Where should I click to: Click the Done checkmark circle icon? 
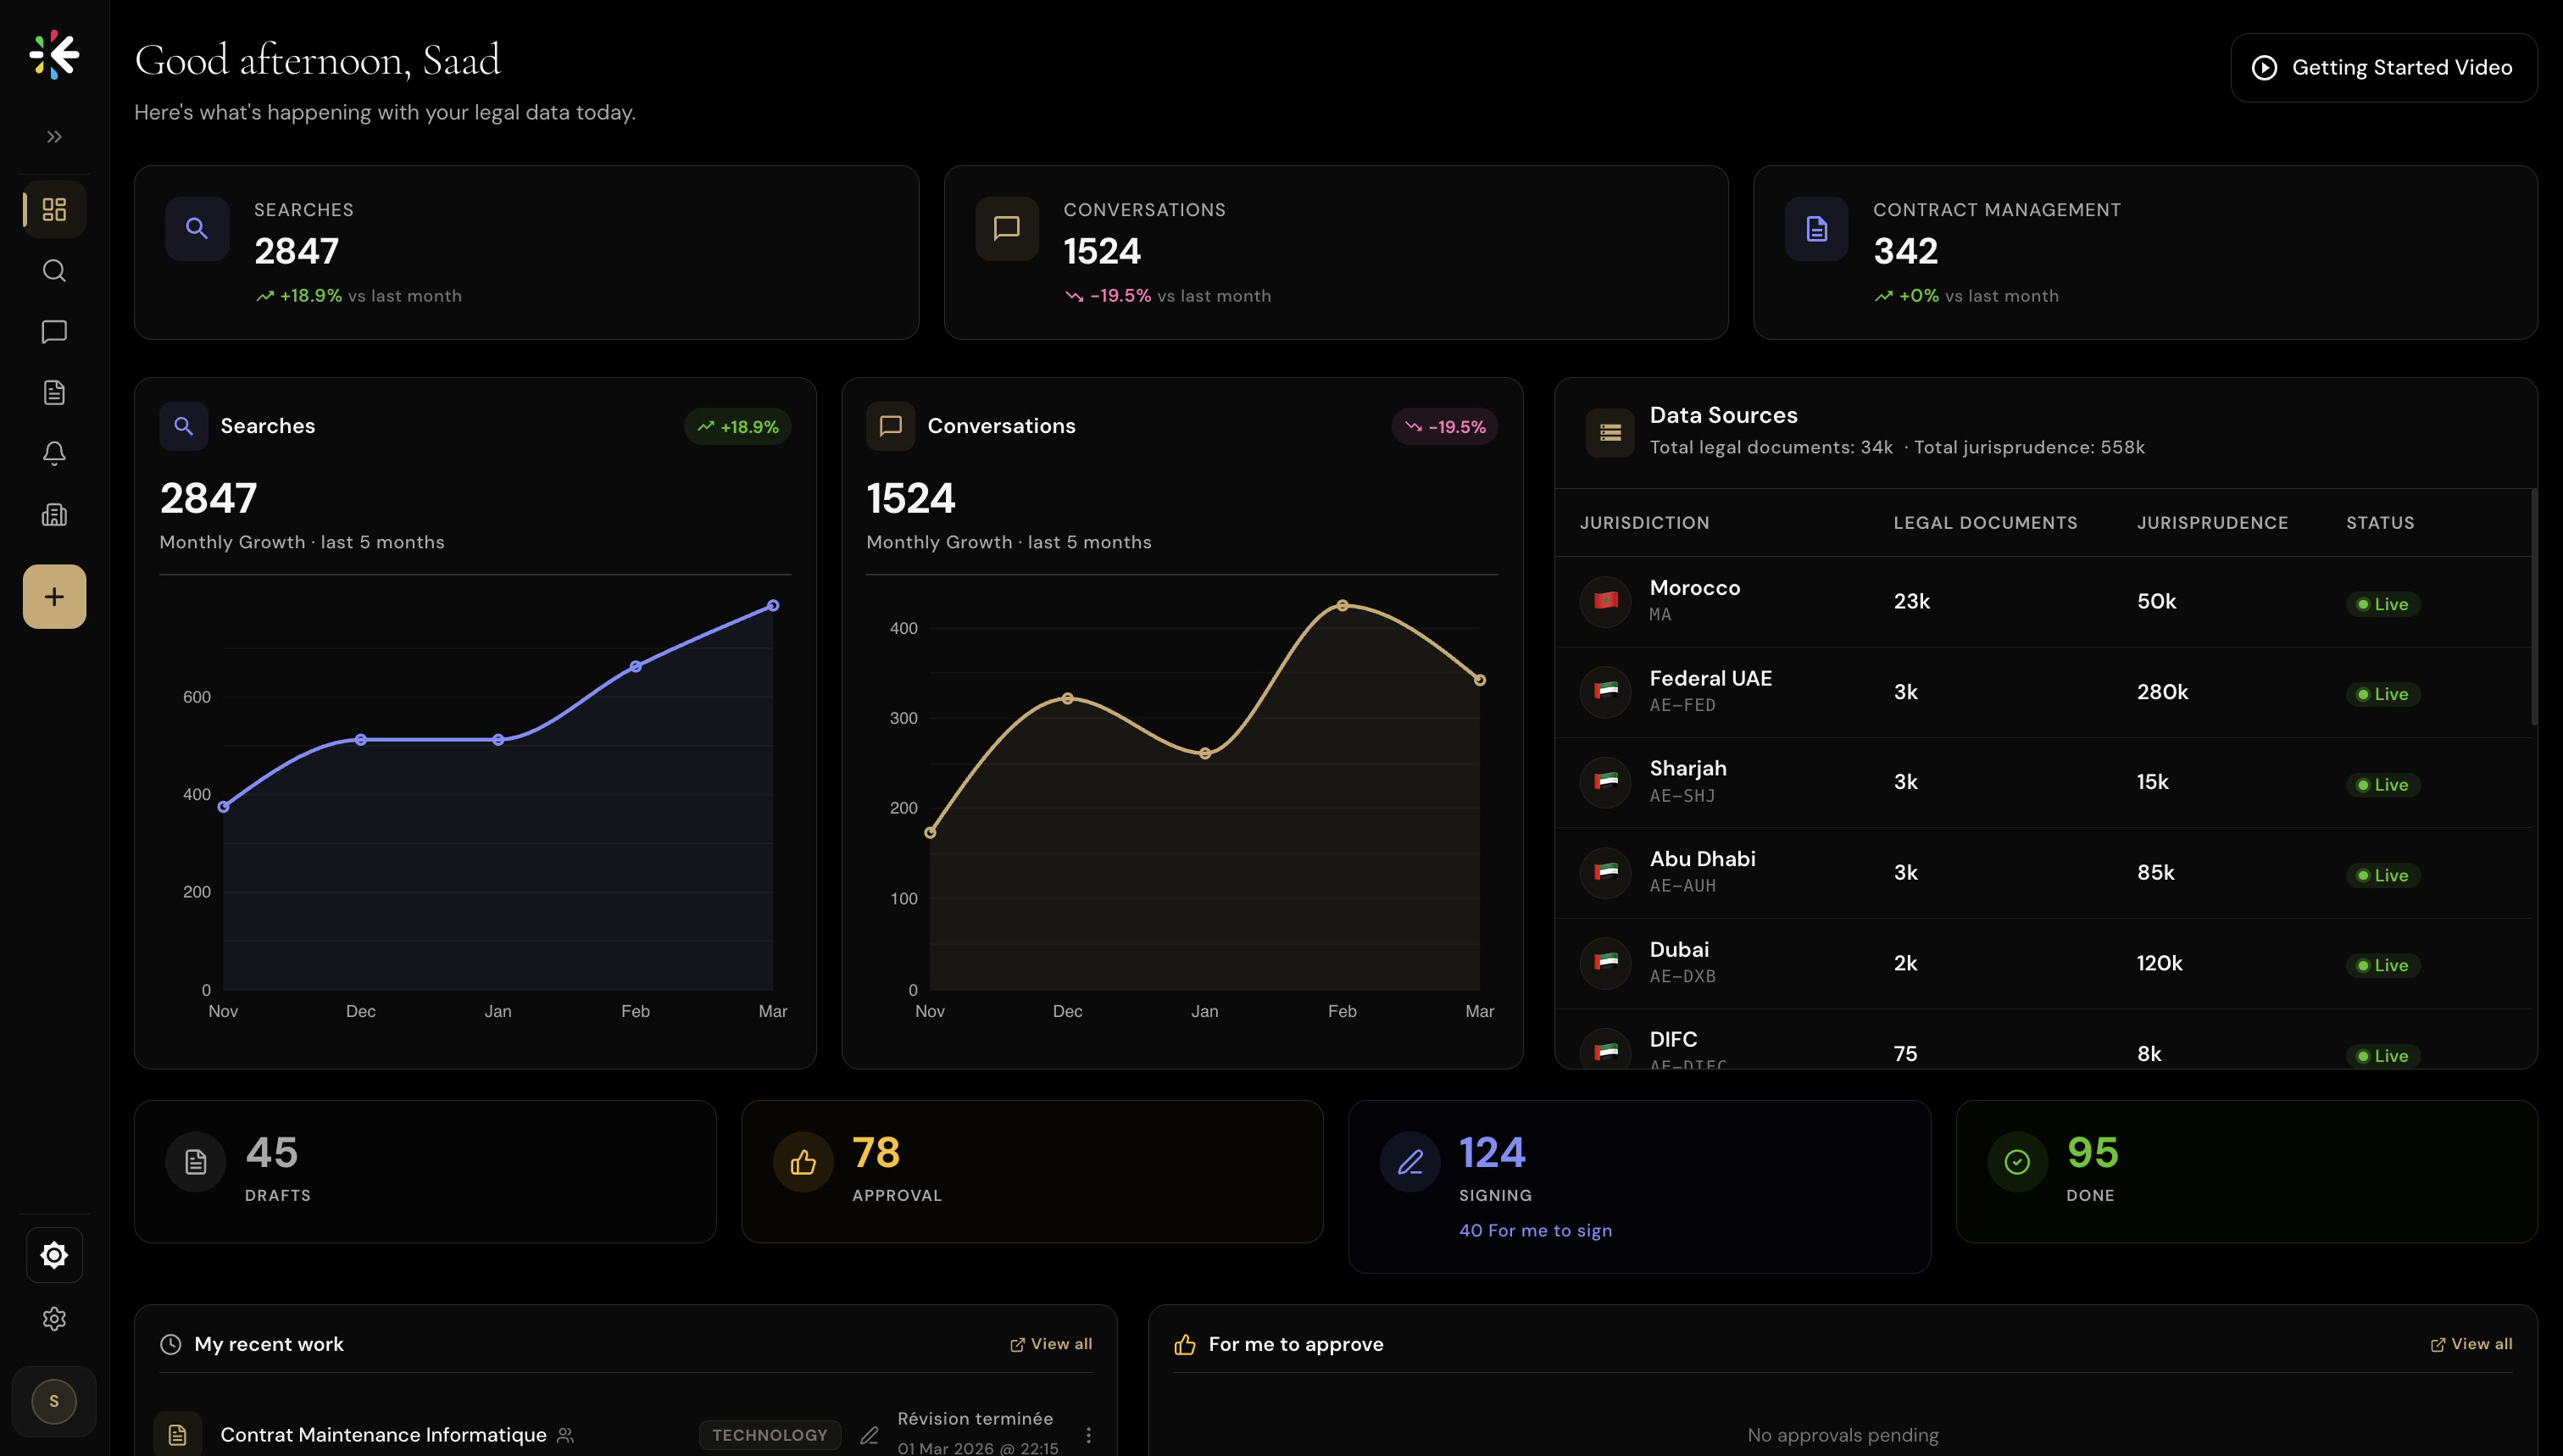(x=2017, y=1162)
